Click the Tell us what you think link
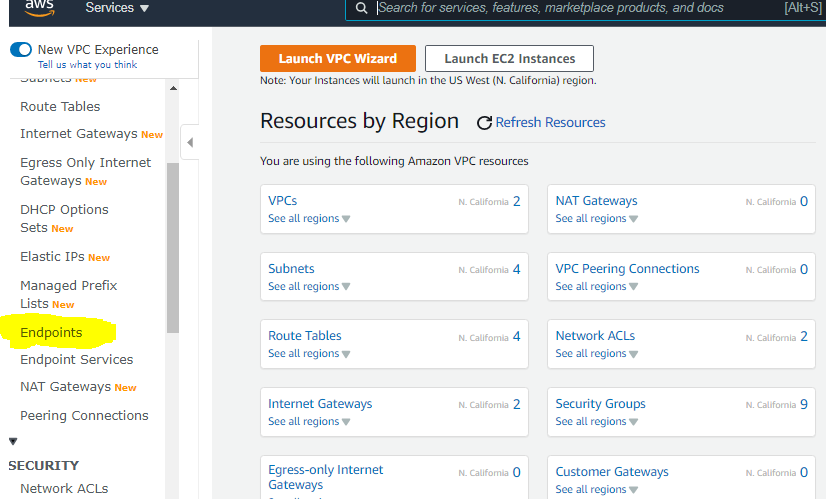The image size is (826, 499). [87, 64]
